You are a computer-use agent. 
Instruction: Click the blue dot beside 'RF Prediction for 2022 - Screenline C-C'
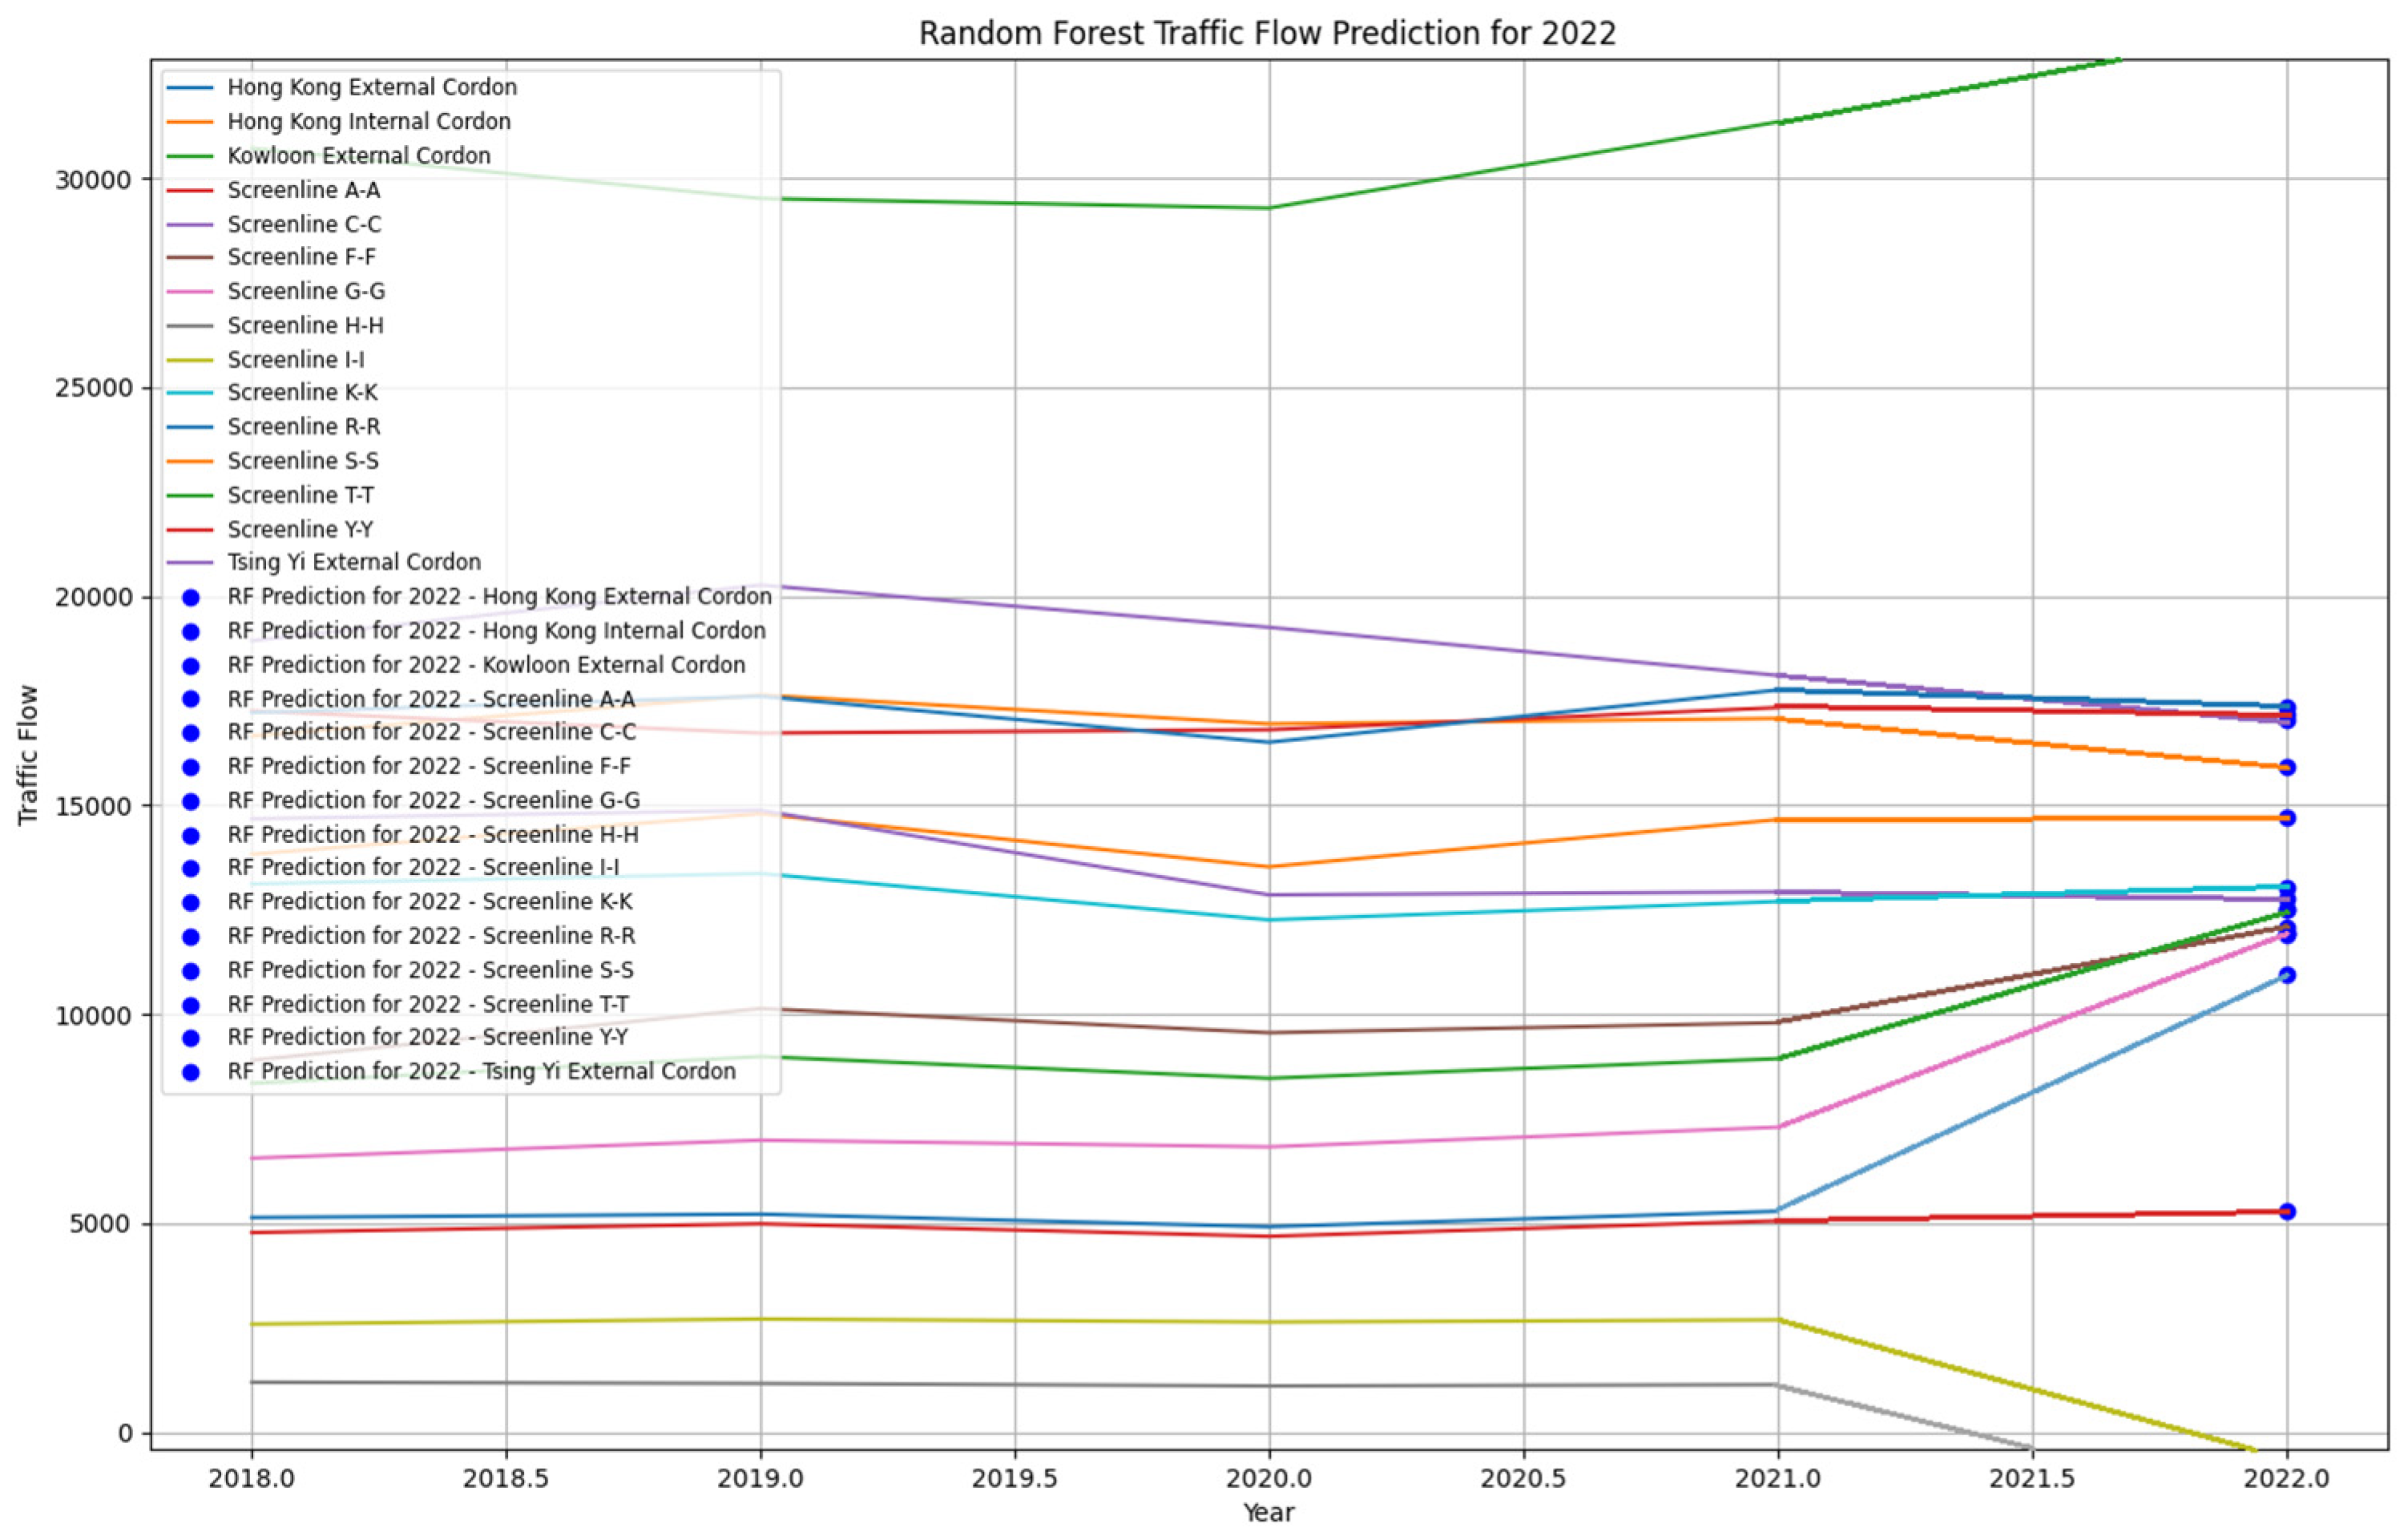(191, 733)
